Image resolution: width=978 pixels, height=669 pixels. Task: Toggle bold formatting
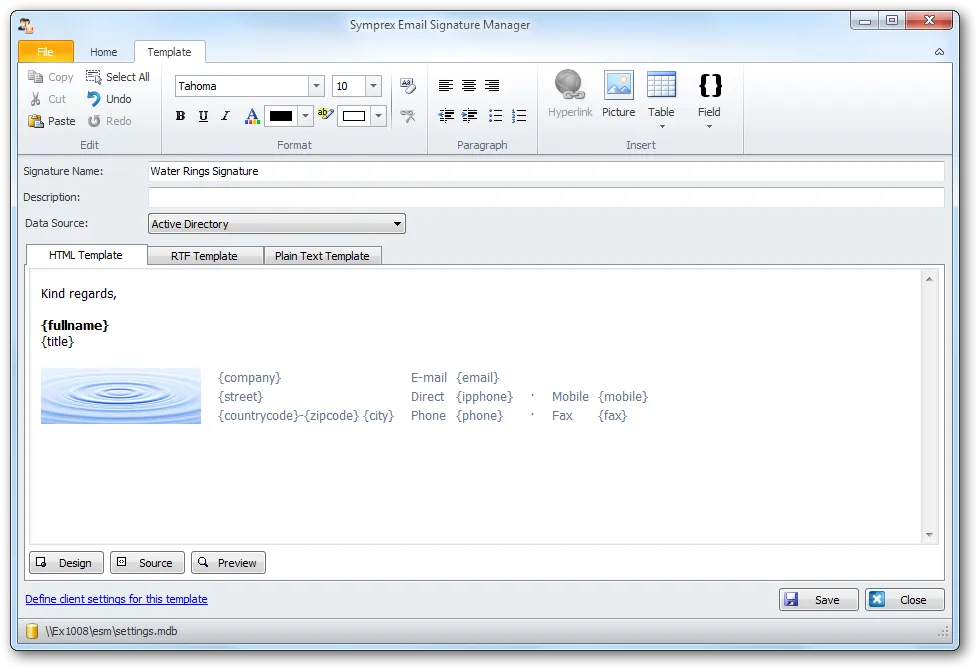tap(180, 115)
